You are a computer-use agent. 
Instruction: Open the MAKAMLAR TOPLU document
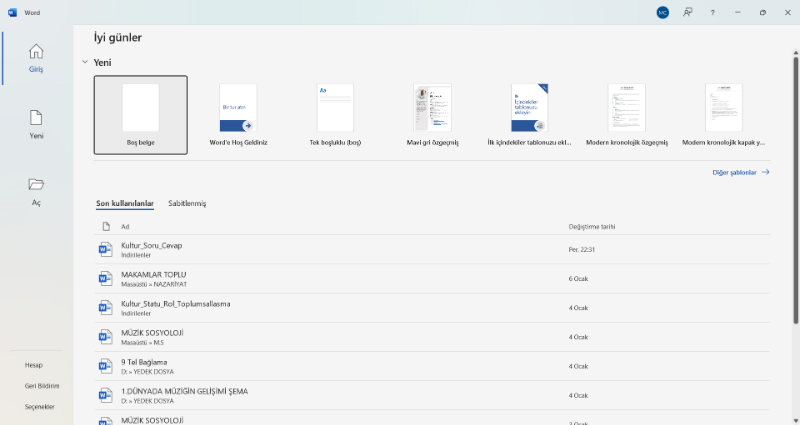432,279
